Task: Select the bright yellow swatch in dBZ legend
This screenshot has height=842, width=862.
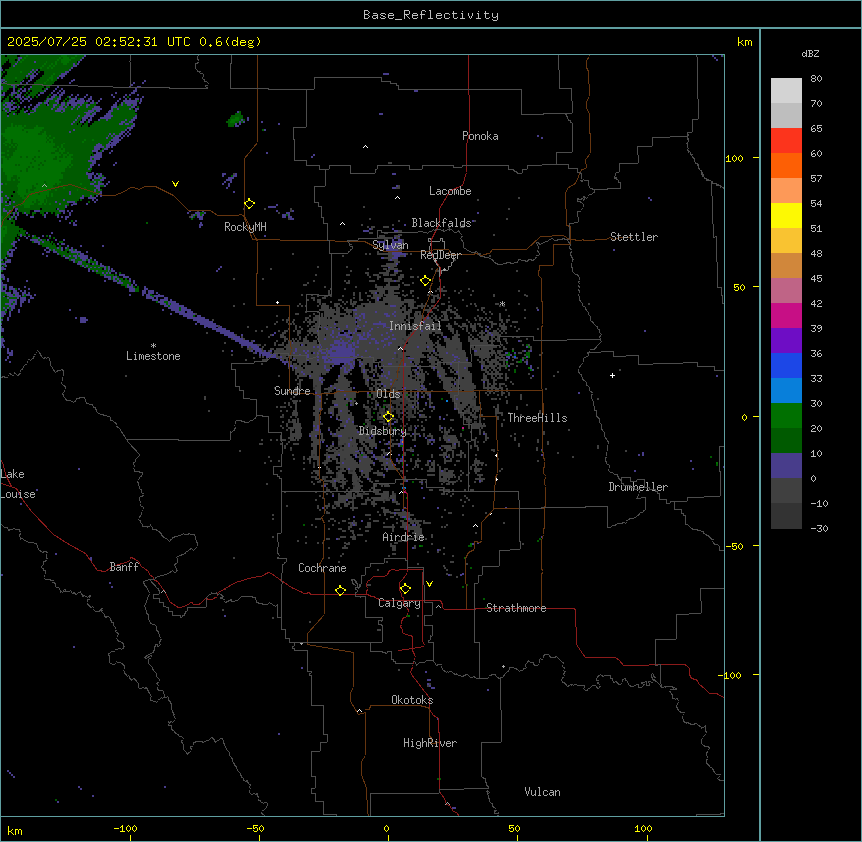Action: coord(786,215)
